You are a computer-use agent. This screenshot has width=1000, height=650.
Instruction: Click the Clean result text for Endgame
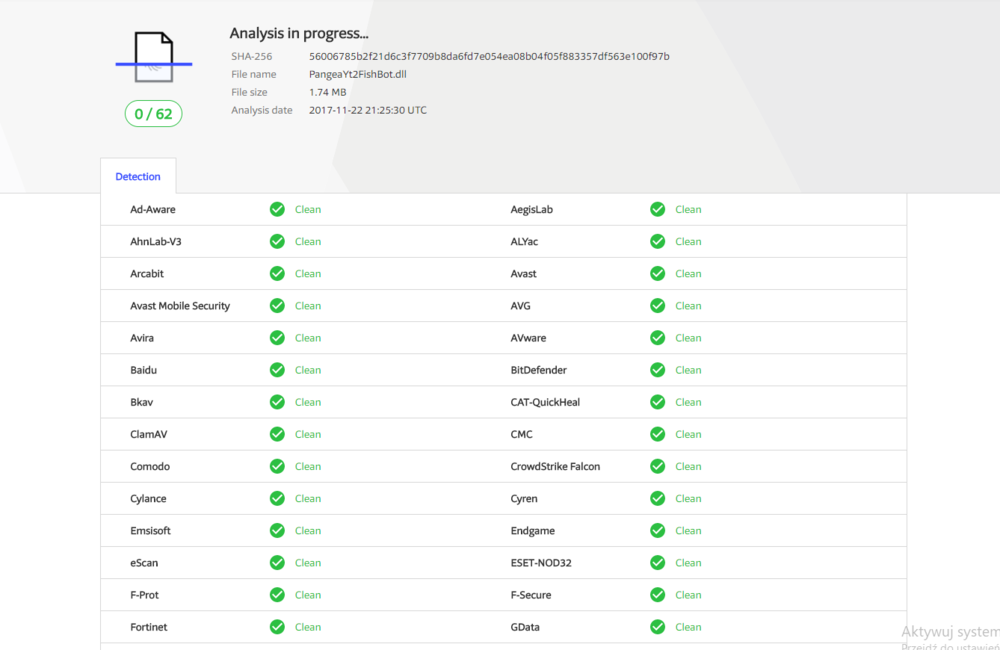coord(688,531)
